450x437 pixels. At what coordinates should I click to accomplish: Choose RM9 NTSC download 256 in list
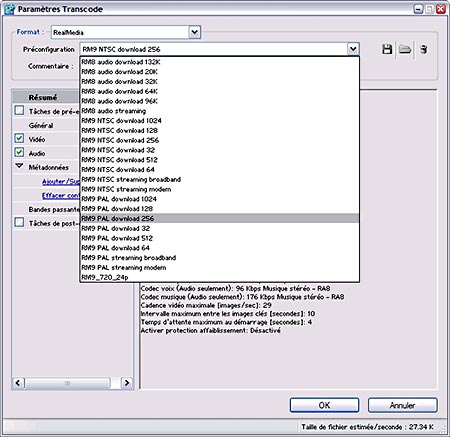coord(219,140)
